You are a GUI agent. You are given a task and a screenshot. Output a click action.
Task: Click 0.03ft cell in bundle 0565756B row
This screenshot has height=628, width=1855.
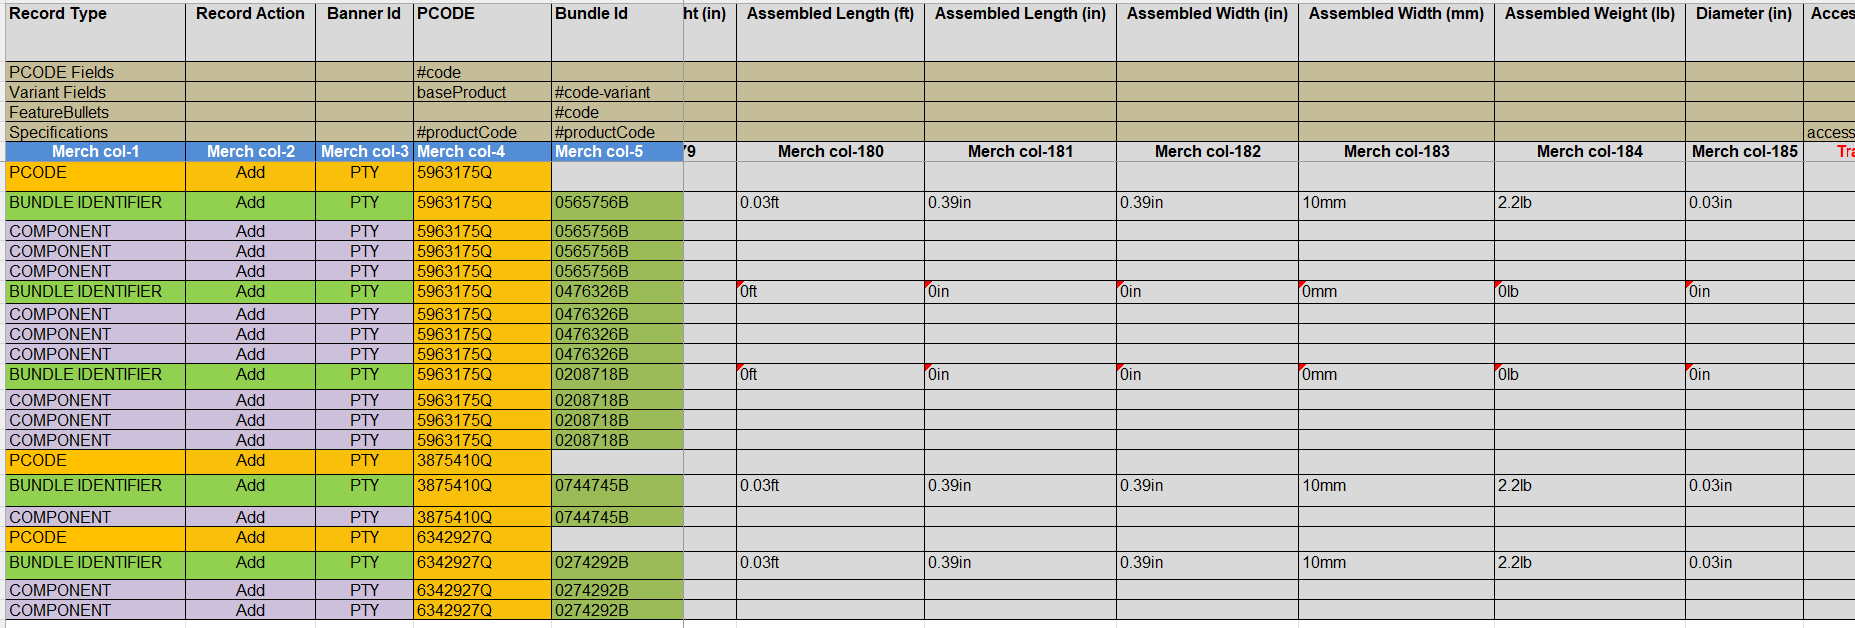(x=830, y=203)
